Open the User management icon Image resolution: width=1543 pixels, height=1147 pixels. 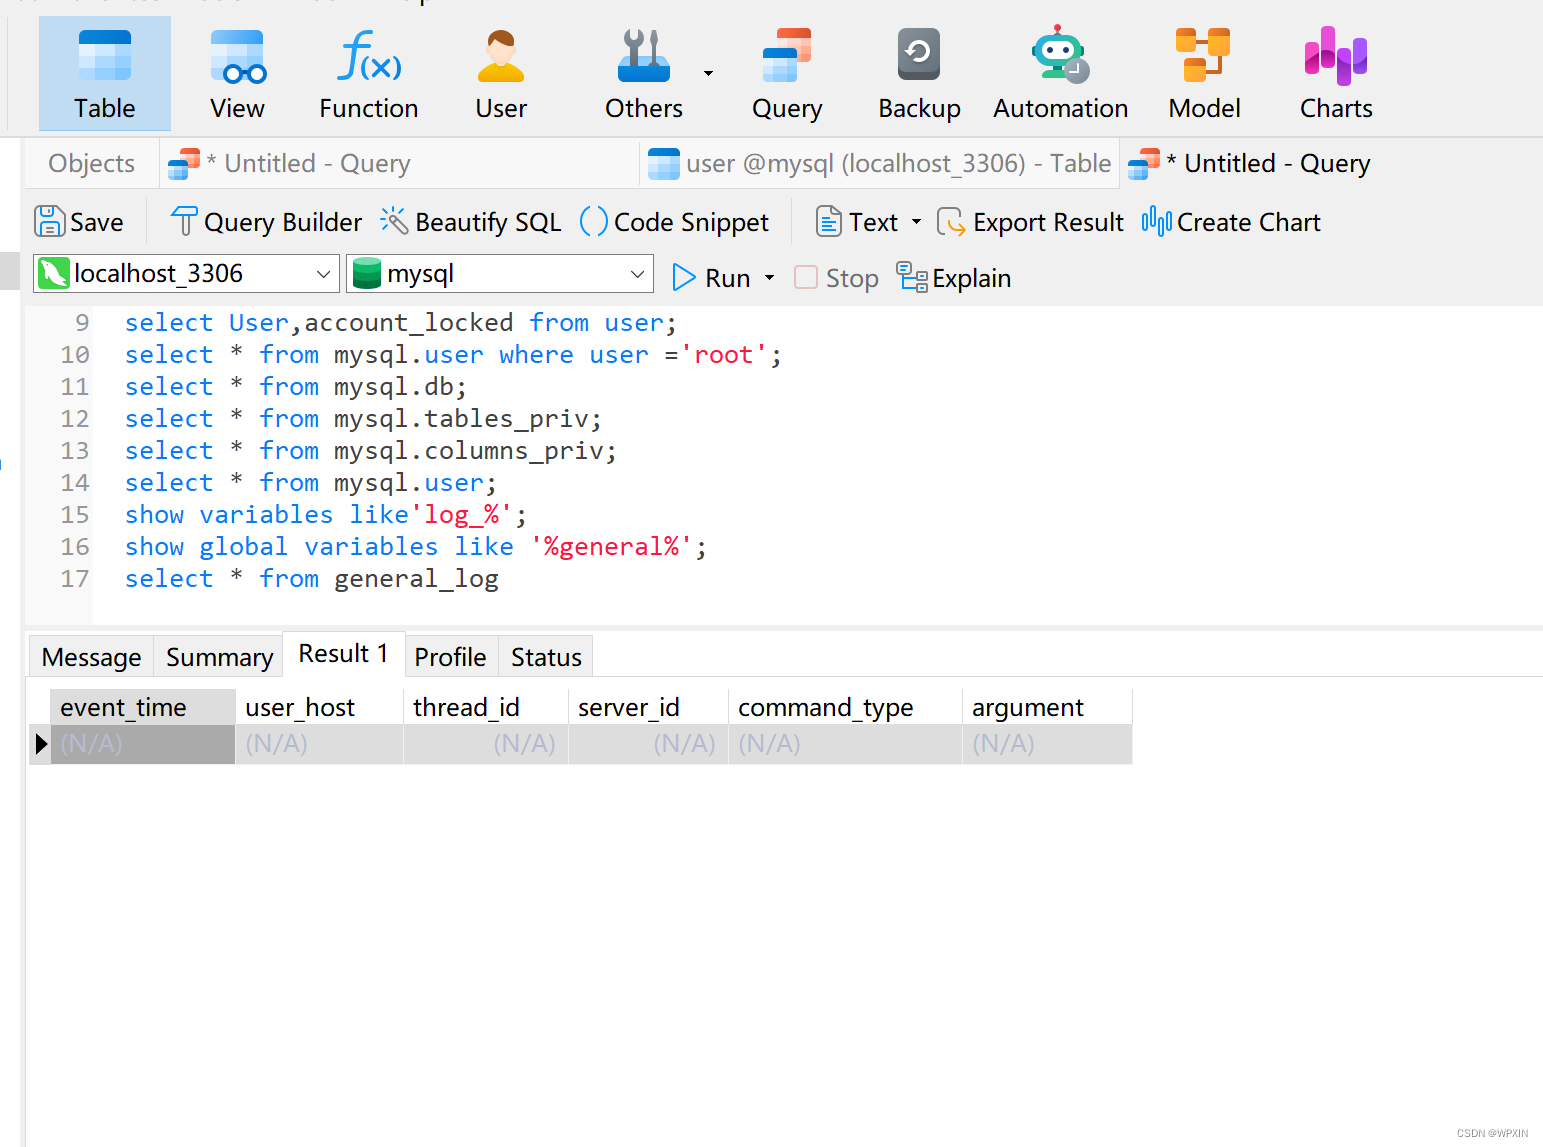click(x=501, y=74)
